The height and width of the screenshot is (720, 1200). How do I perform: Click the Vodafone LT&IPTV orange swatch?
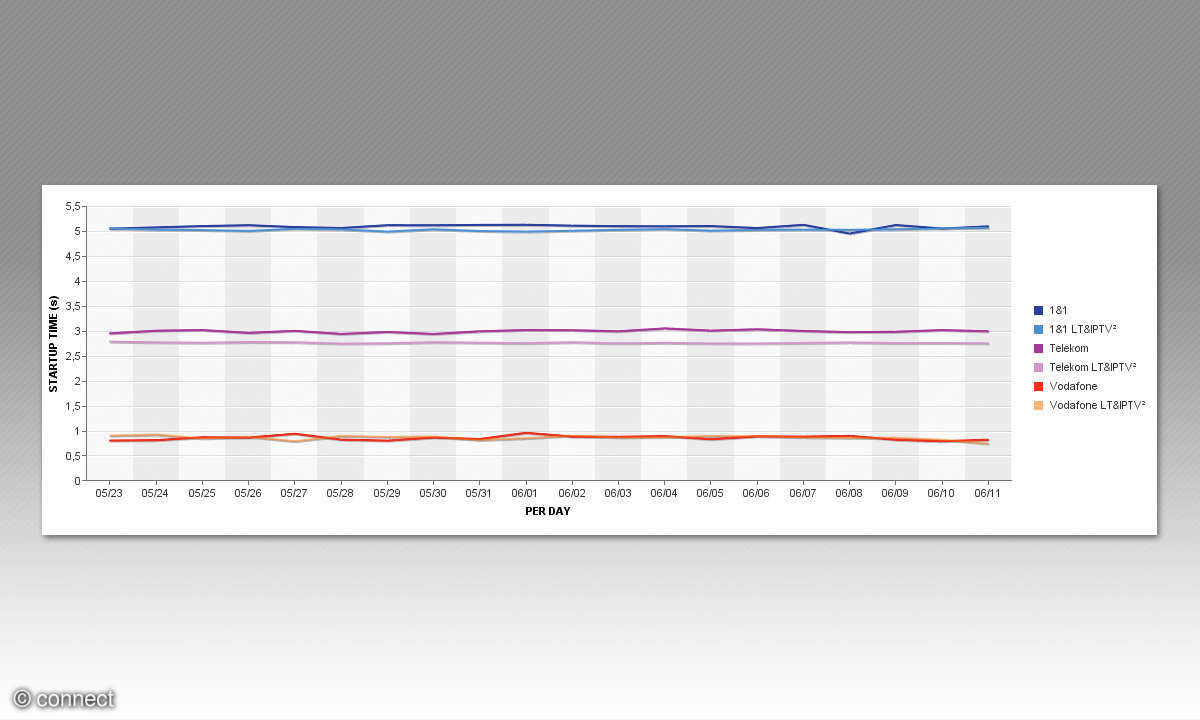pyautogui.click(x=1038, y=405)
